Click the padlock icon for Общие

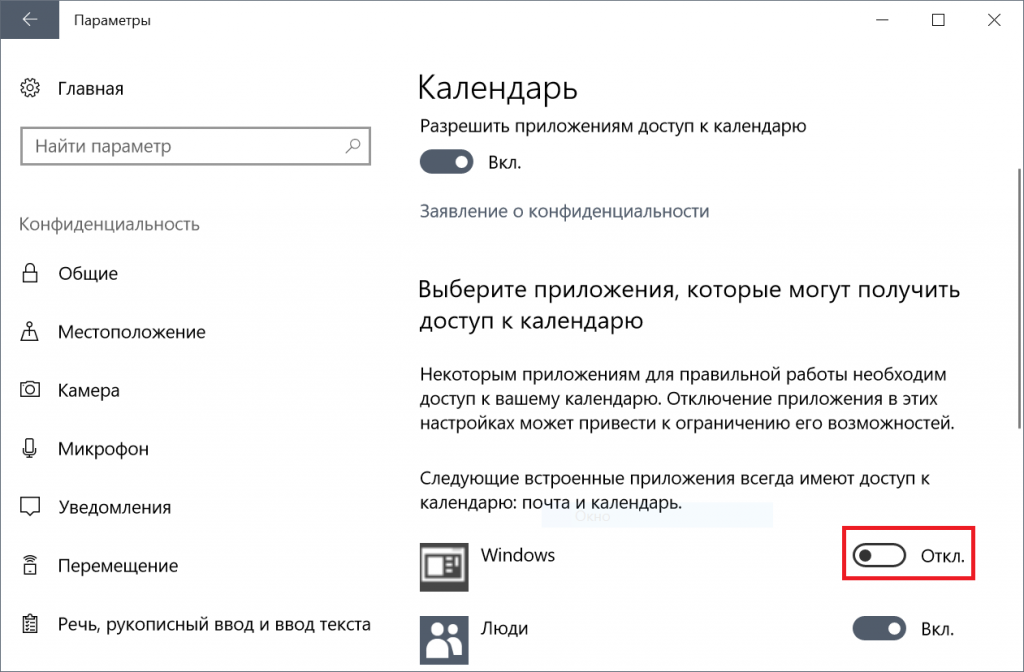click(30, 273)
